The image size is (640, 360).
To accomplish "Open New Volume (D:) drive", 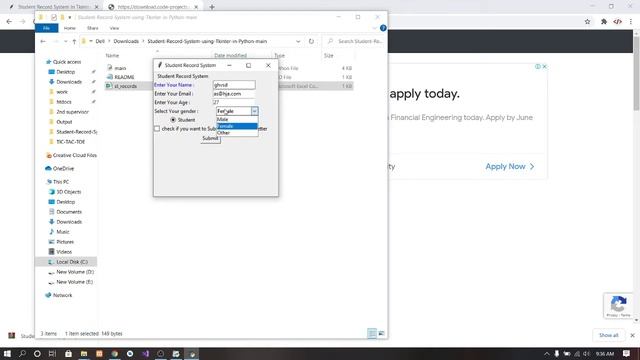I will pos(75,272).
